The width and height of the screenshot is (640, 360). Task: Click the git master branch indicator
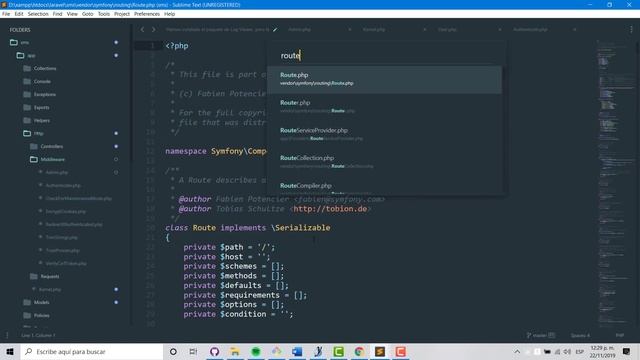tap(541, 336)
